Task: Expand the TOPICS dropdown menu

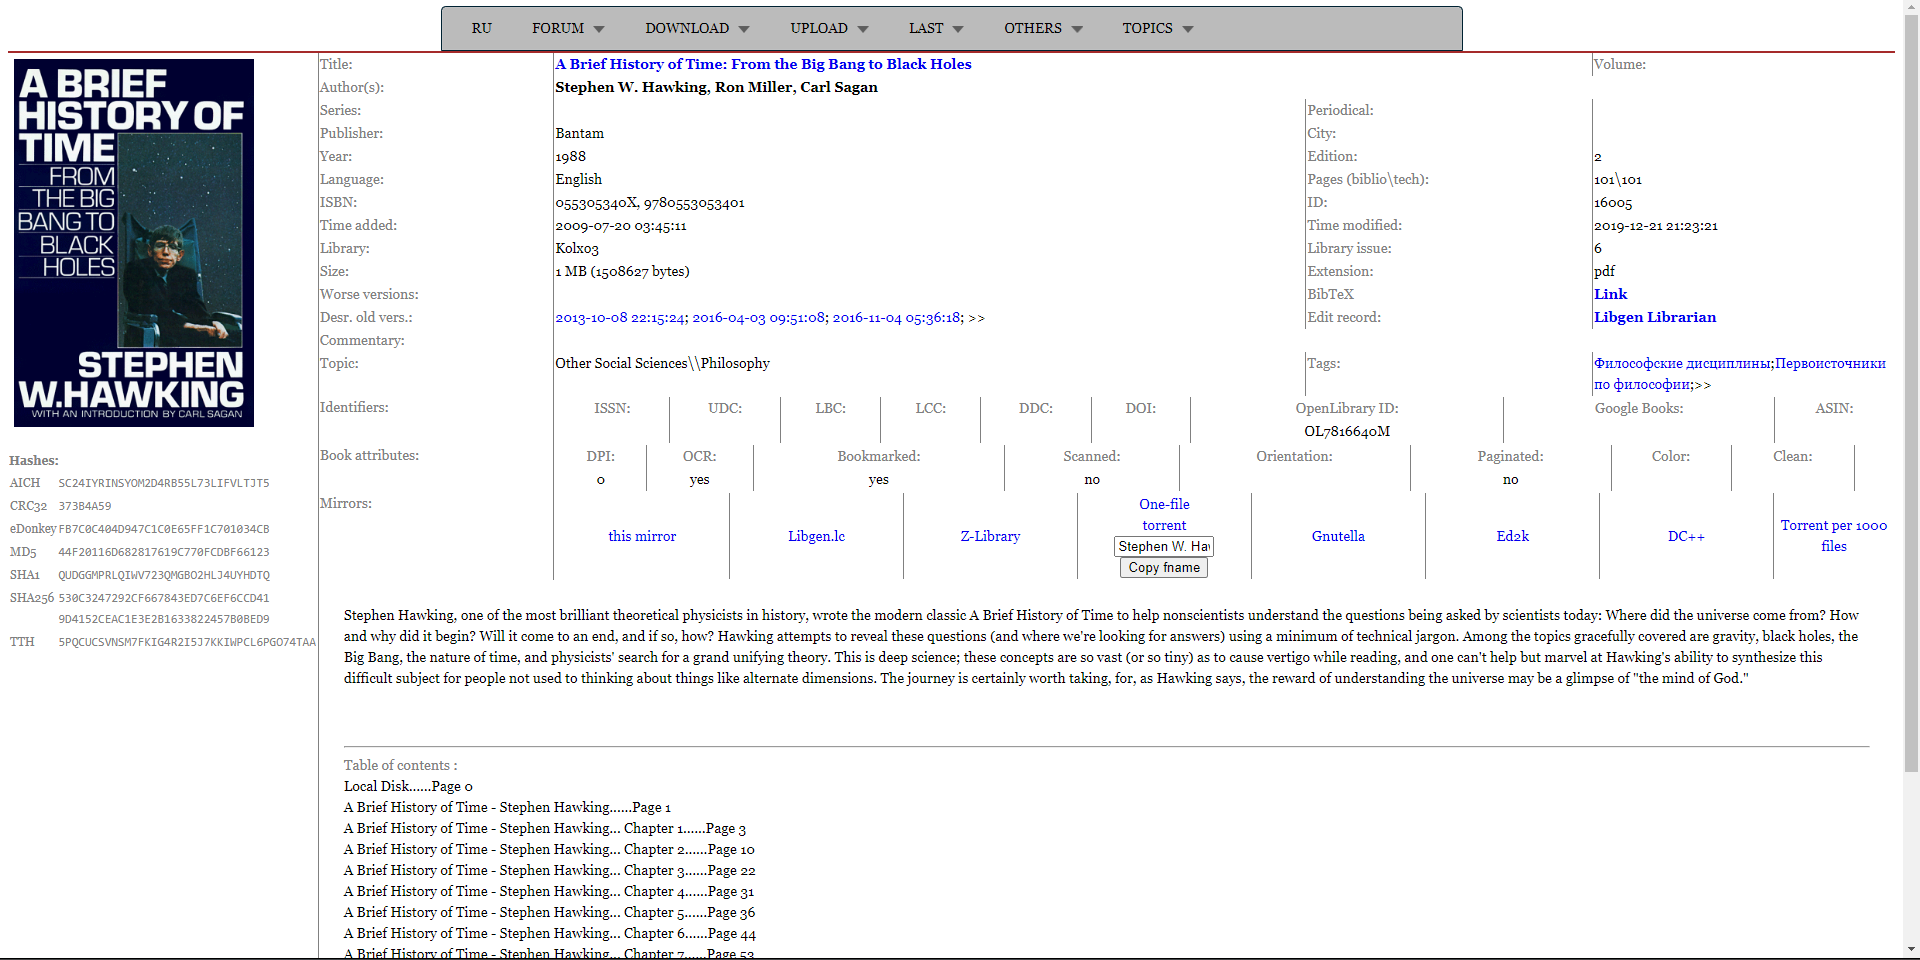Action: [x=1158, y=28]
